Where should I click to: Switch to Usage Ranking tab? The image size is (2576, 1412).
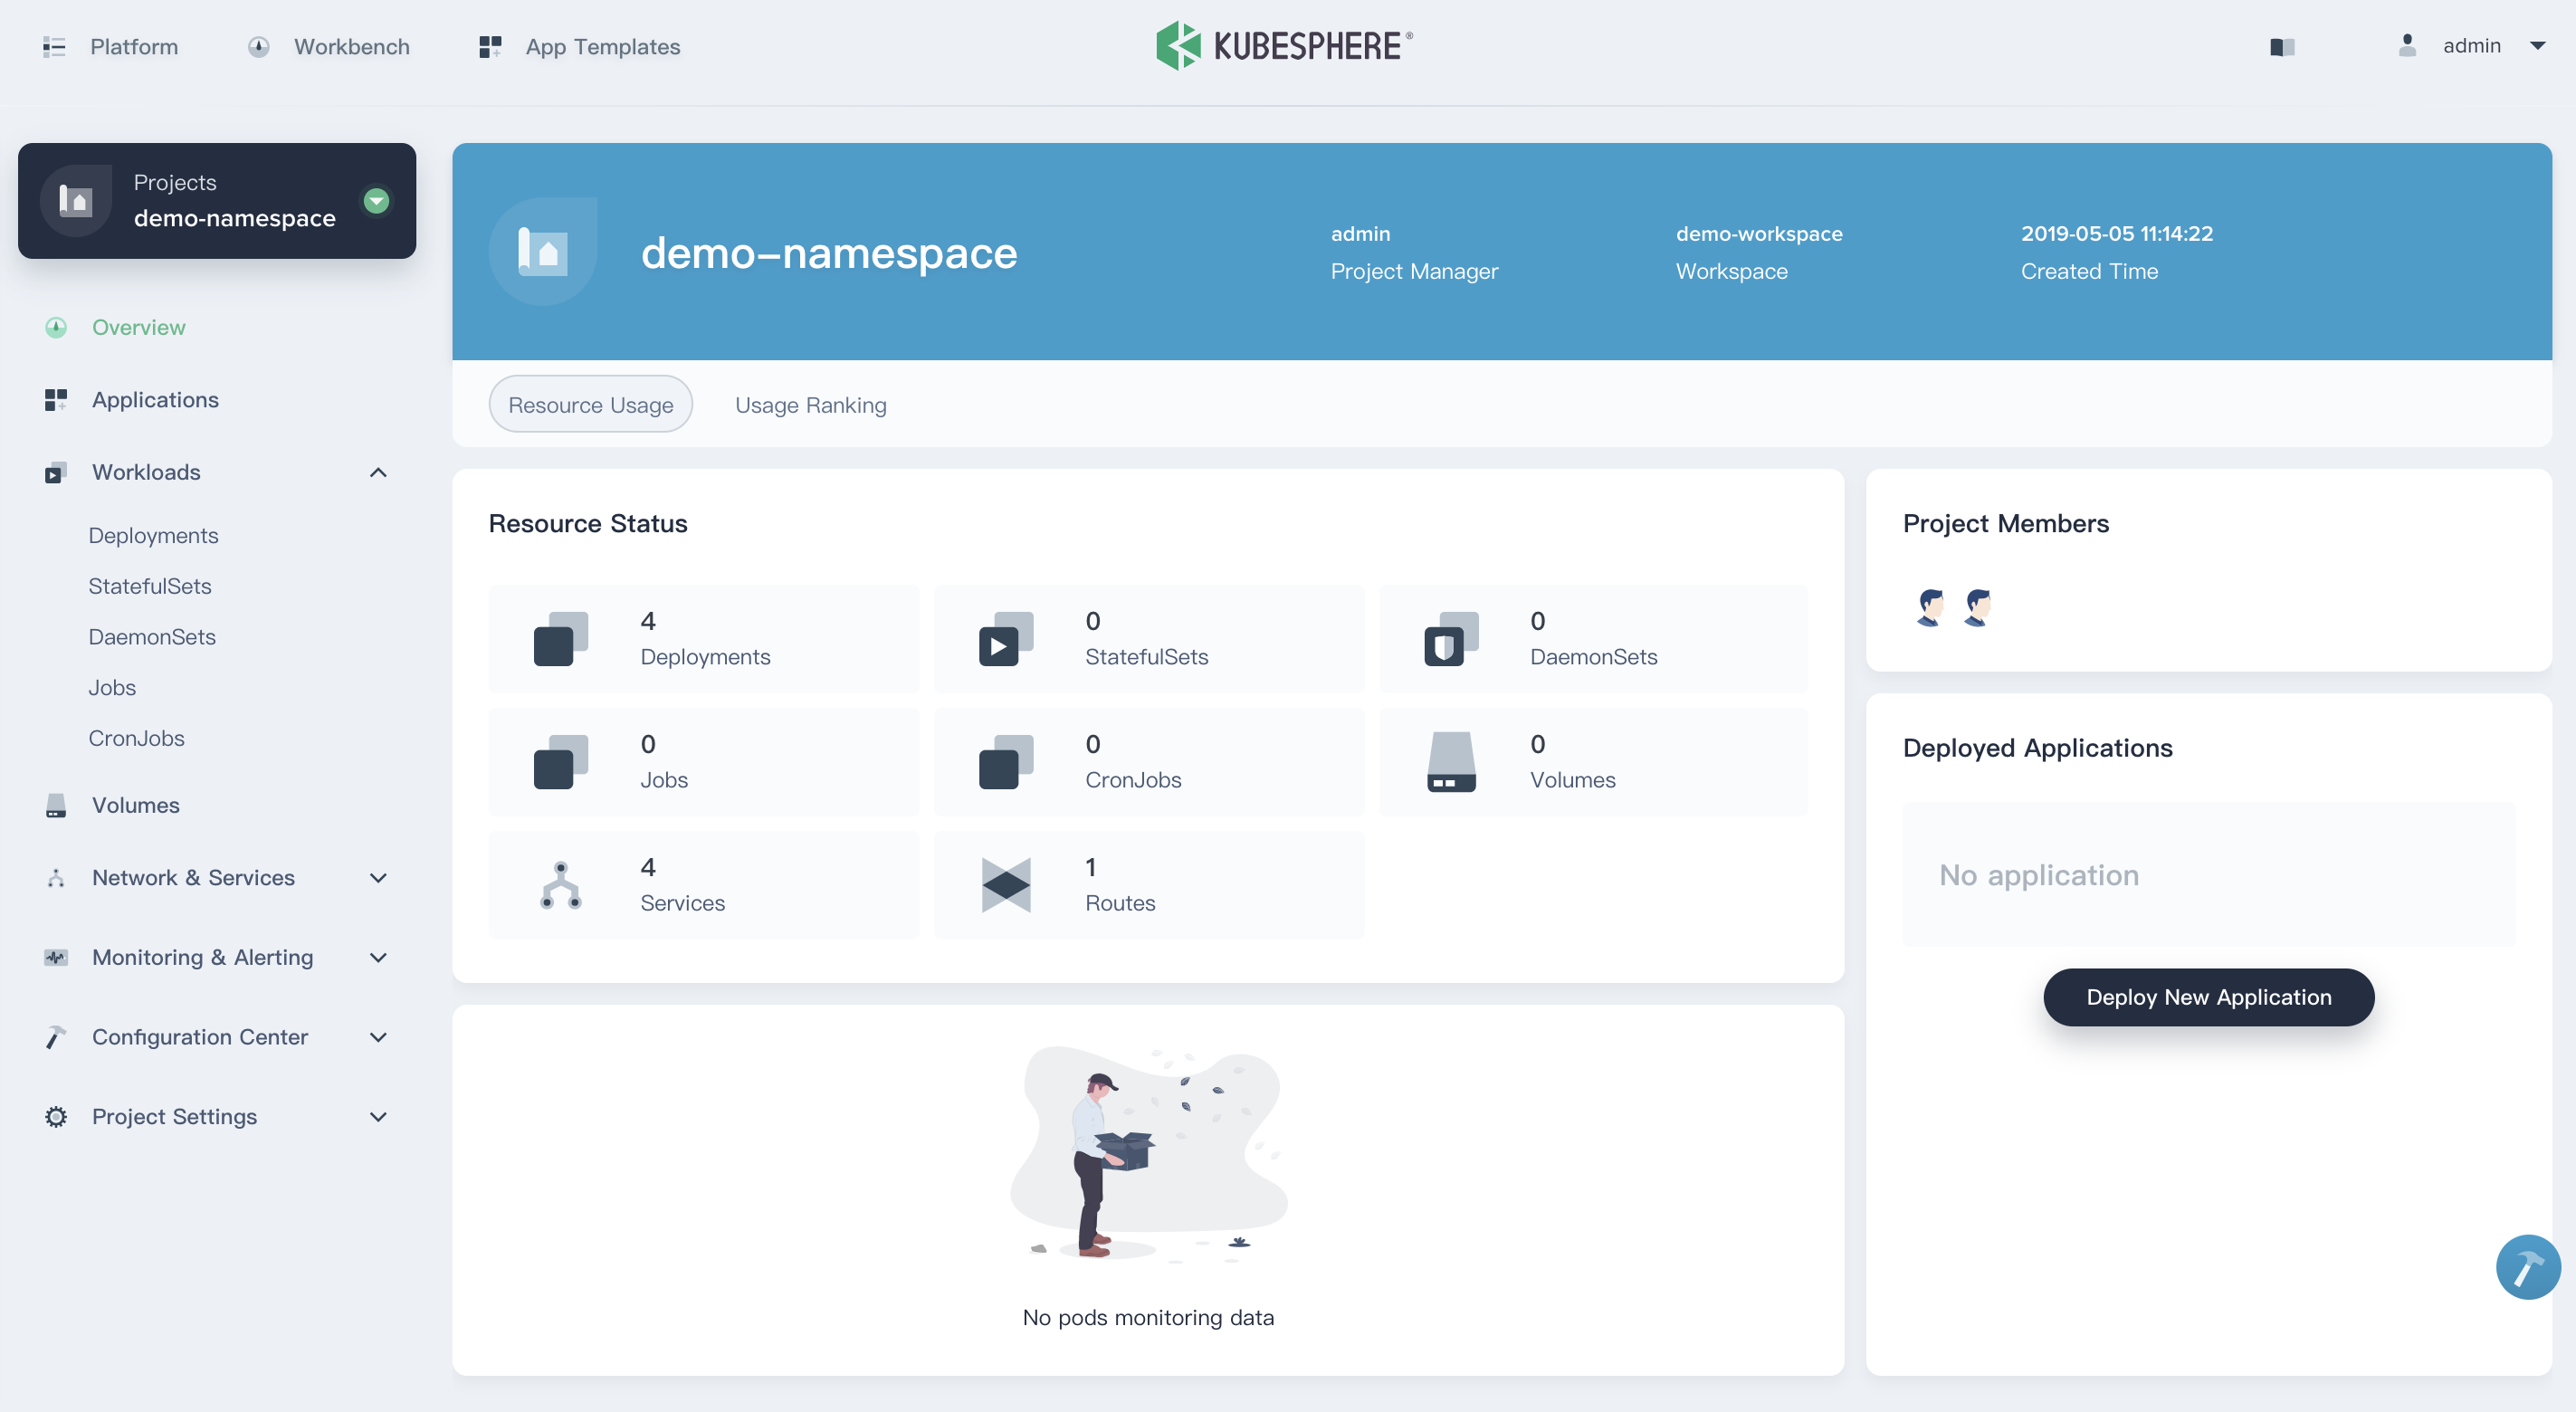(810, 405)
